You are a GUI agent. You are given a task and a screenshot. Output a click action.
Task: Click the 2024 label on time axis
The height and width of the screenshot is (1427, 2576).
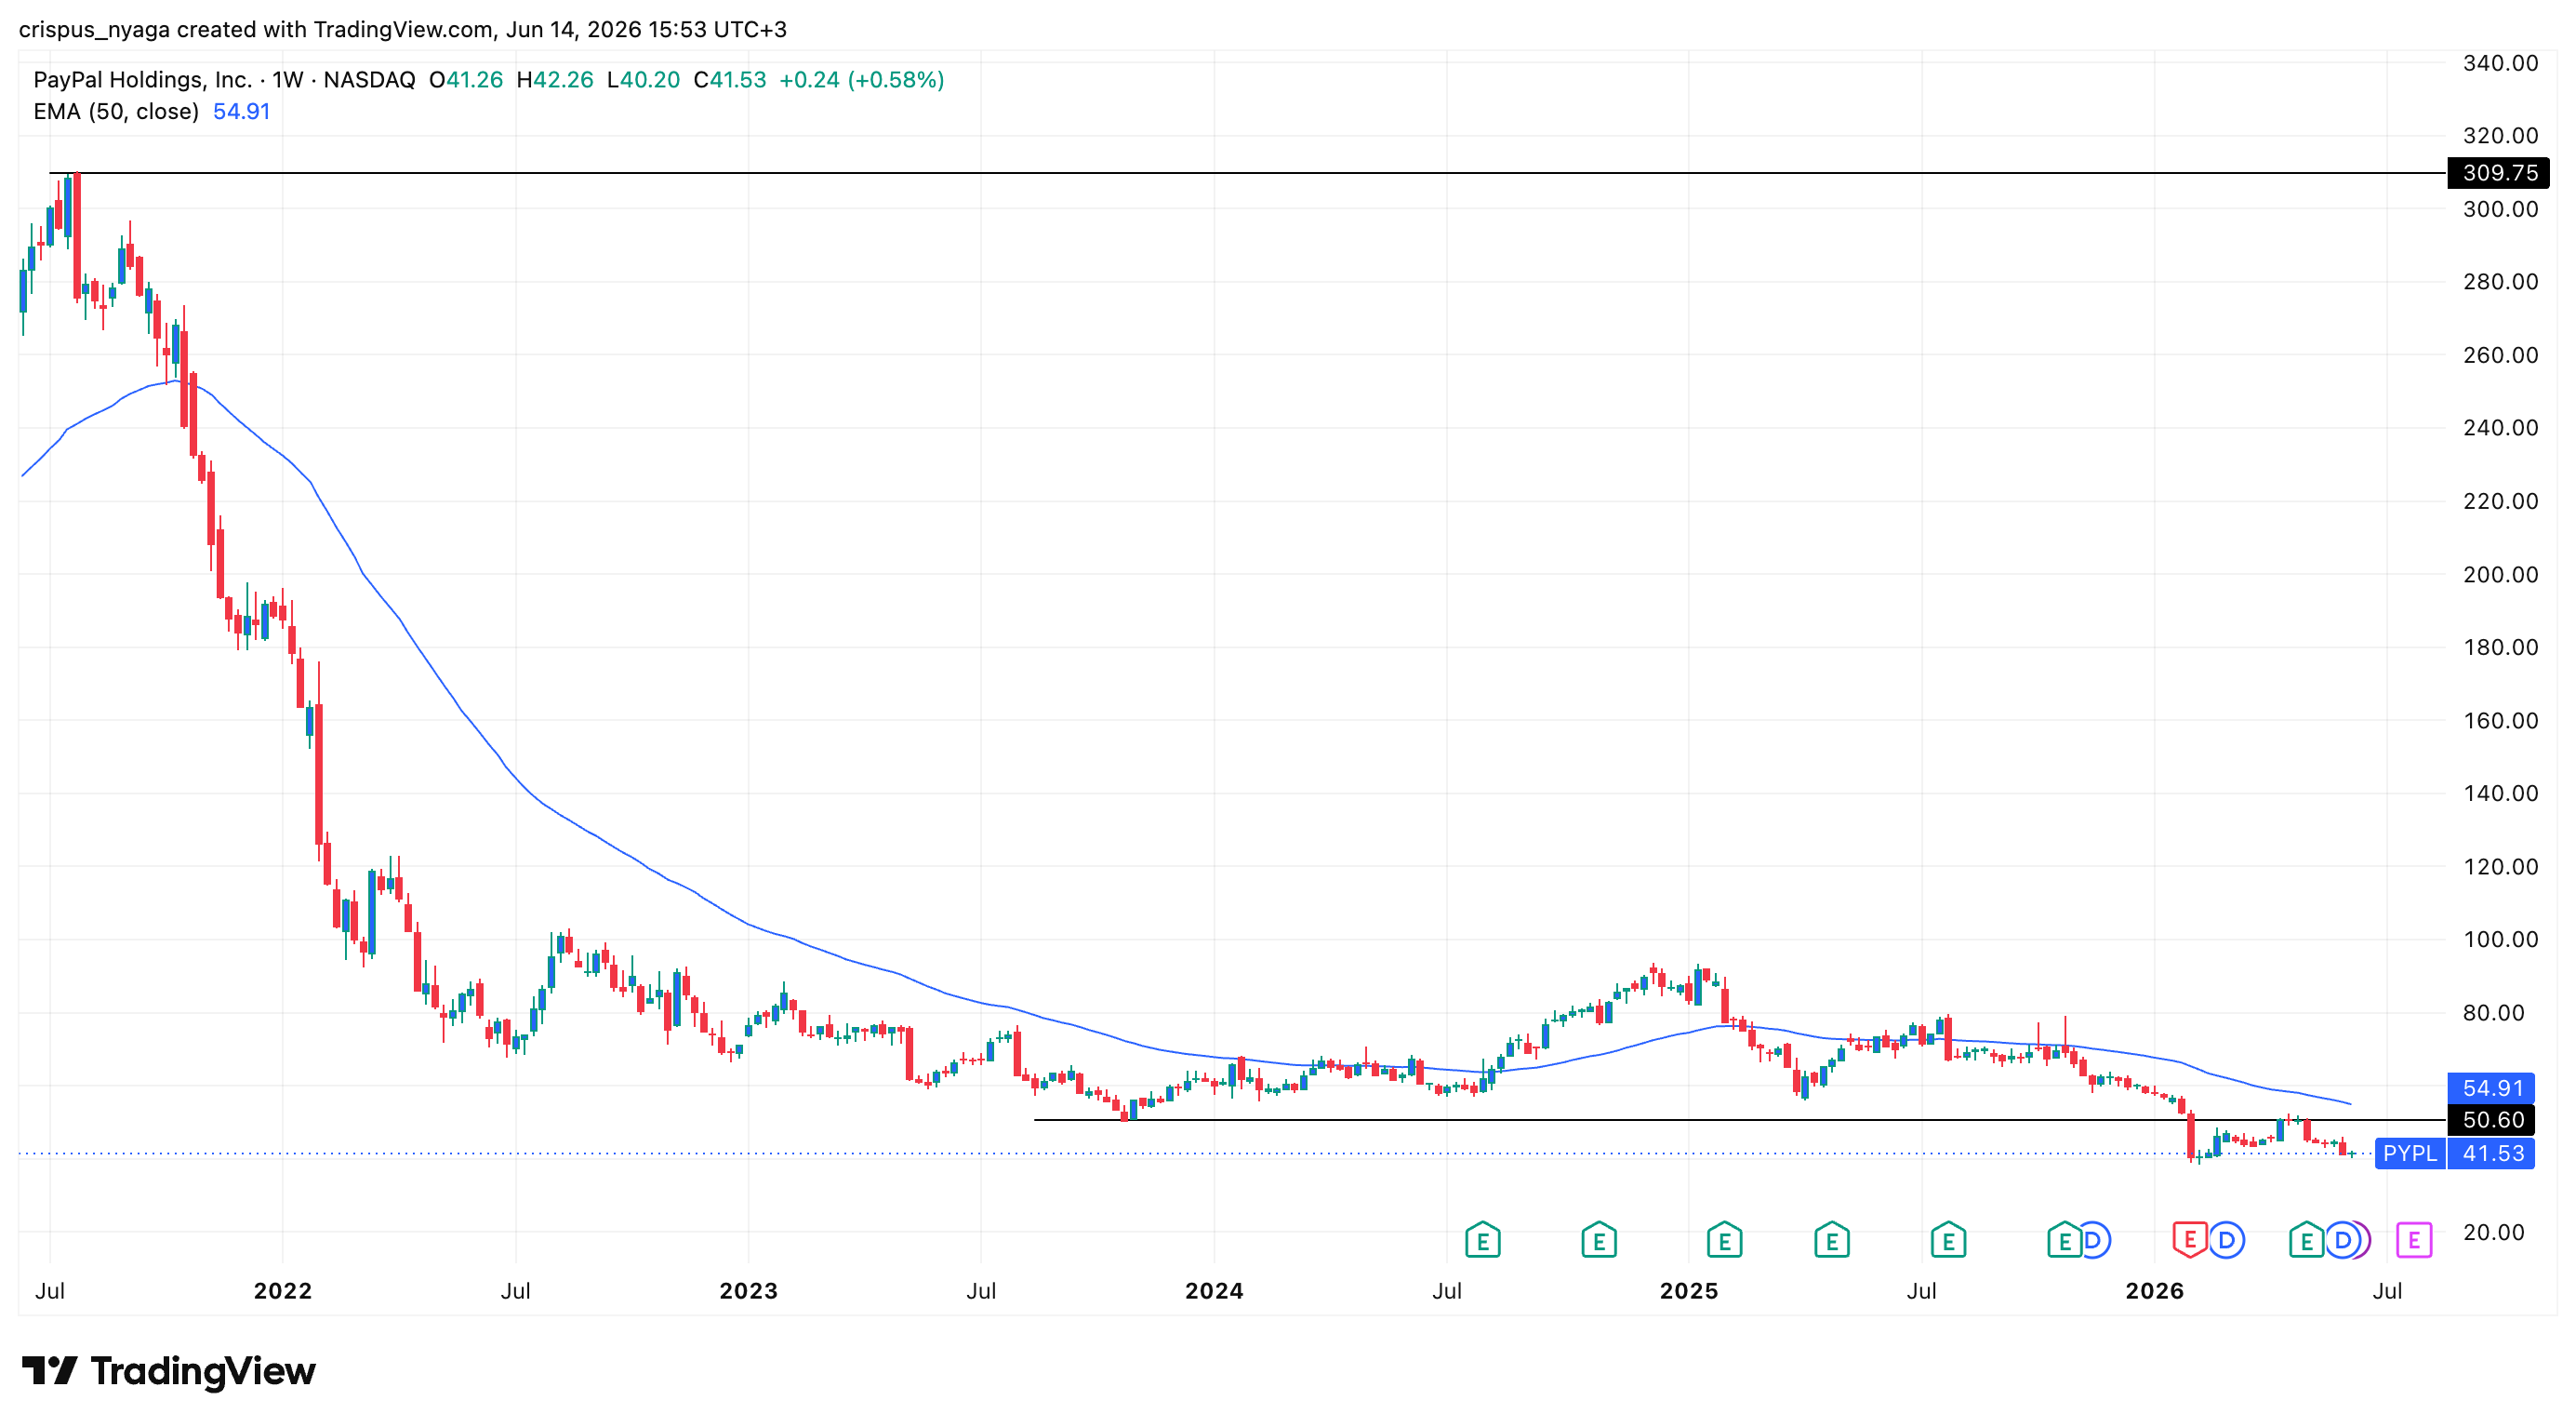tap(1214, 1291)
